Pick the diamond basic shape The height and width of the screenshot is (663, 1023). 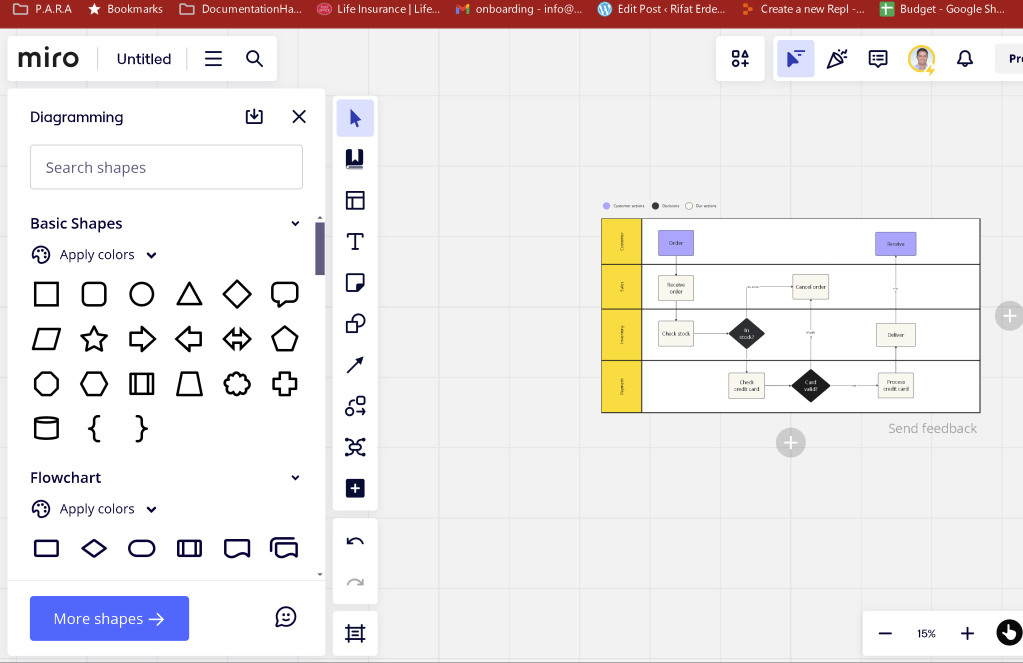[237, 294]
